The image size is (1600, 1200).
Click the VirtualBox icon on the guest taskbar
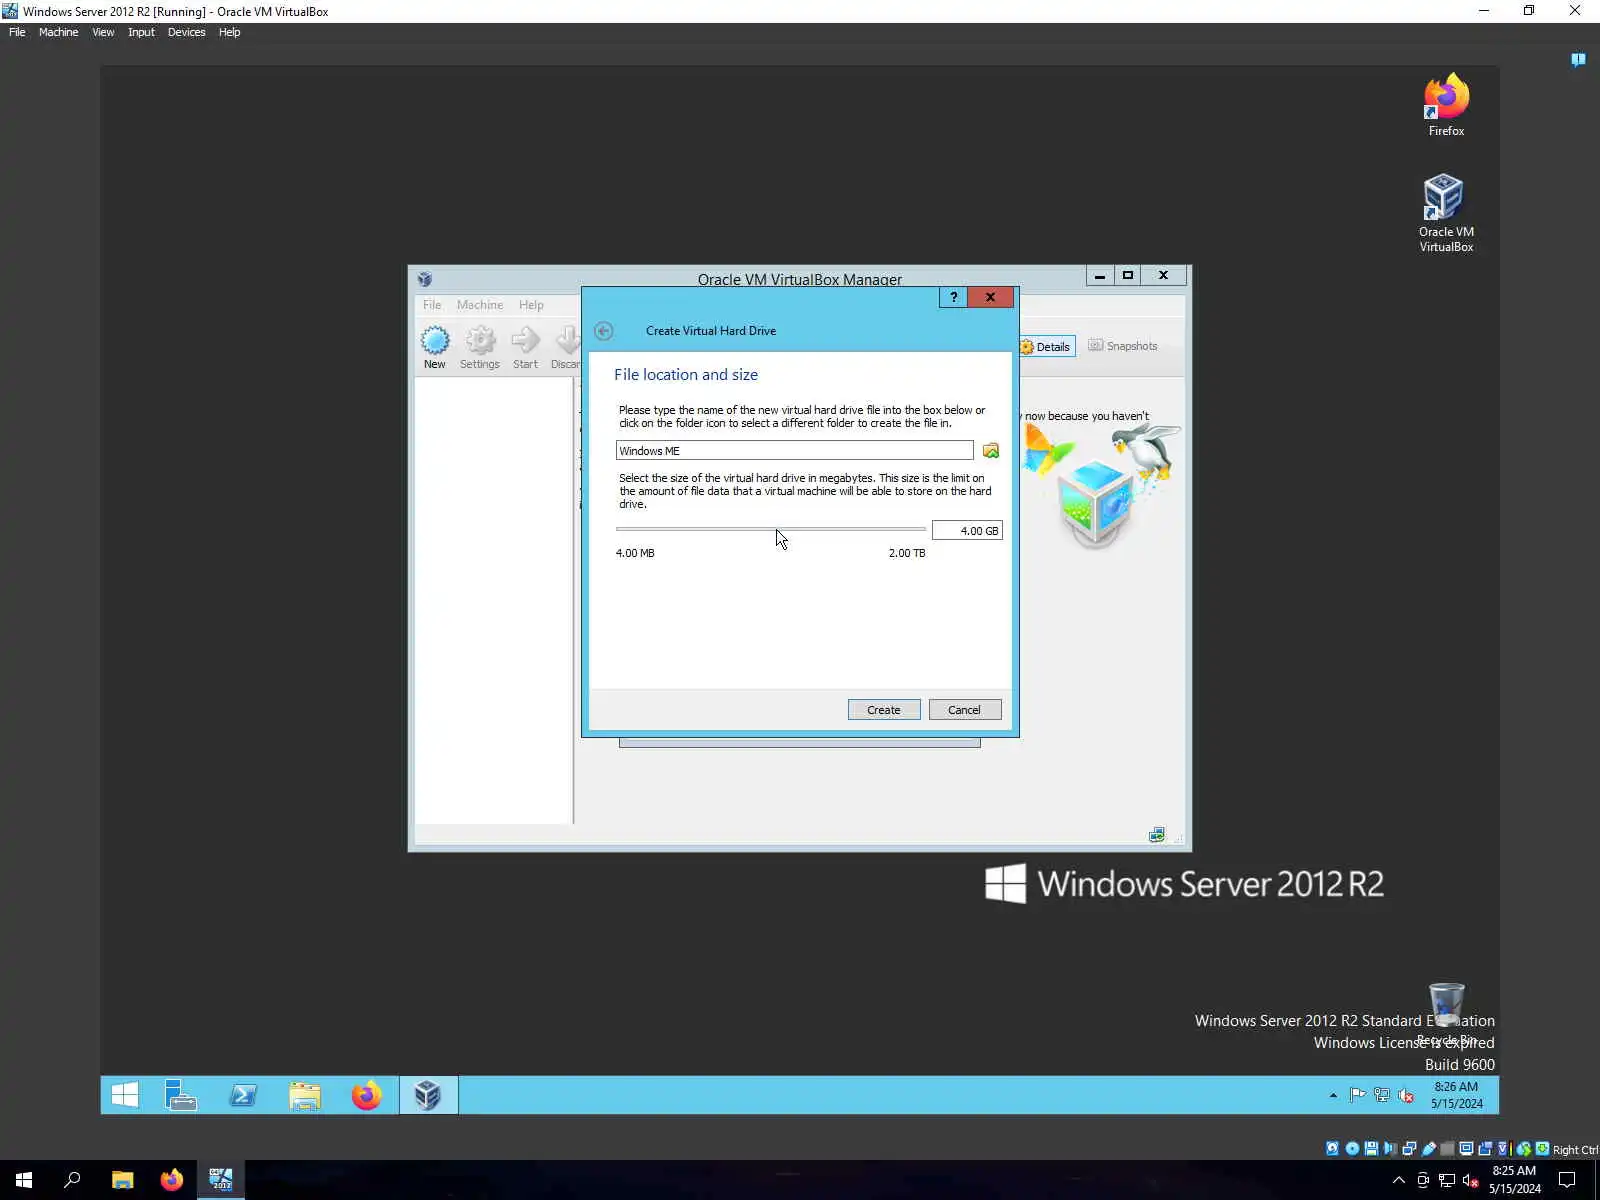tap(428, 1095)
